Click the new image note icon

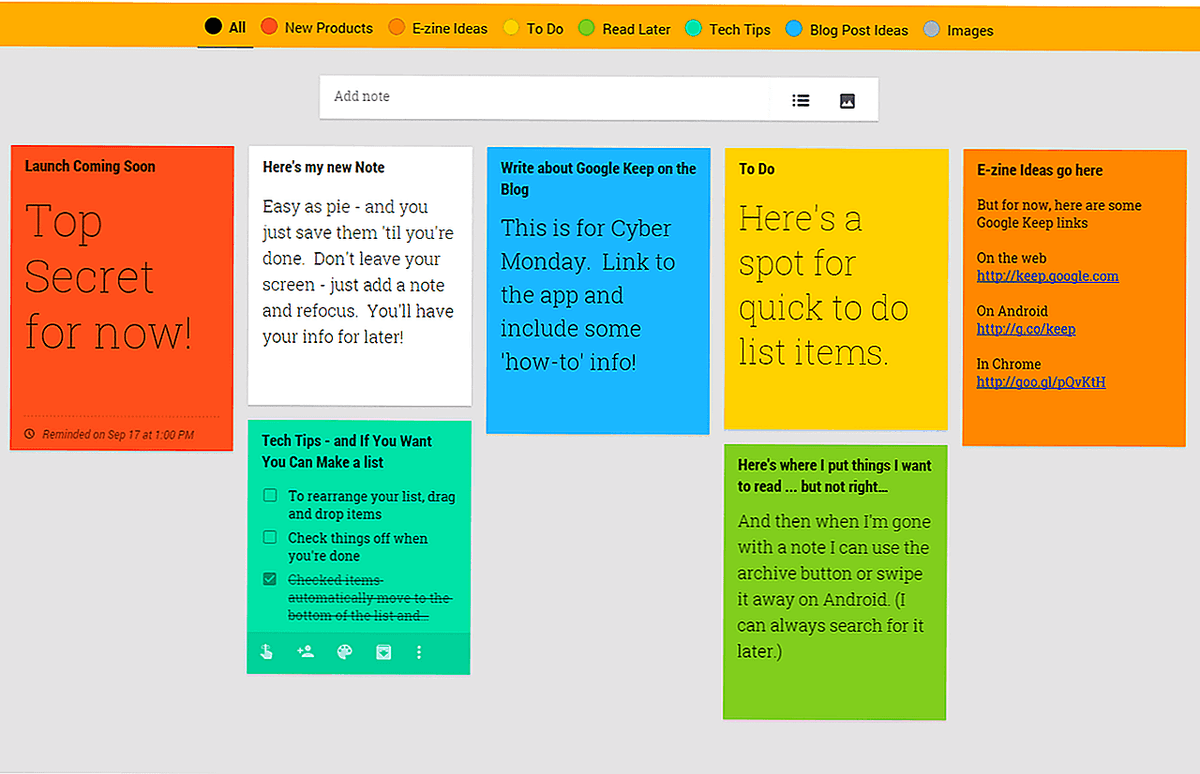847,100
